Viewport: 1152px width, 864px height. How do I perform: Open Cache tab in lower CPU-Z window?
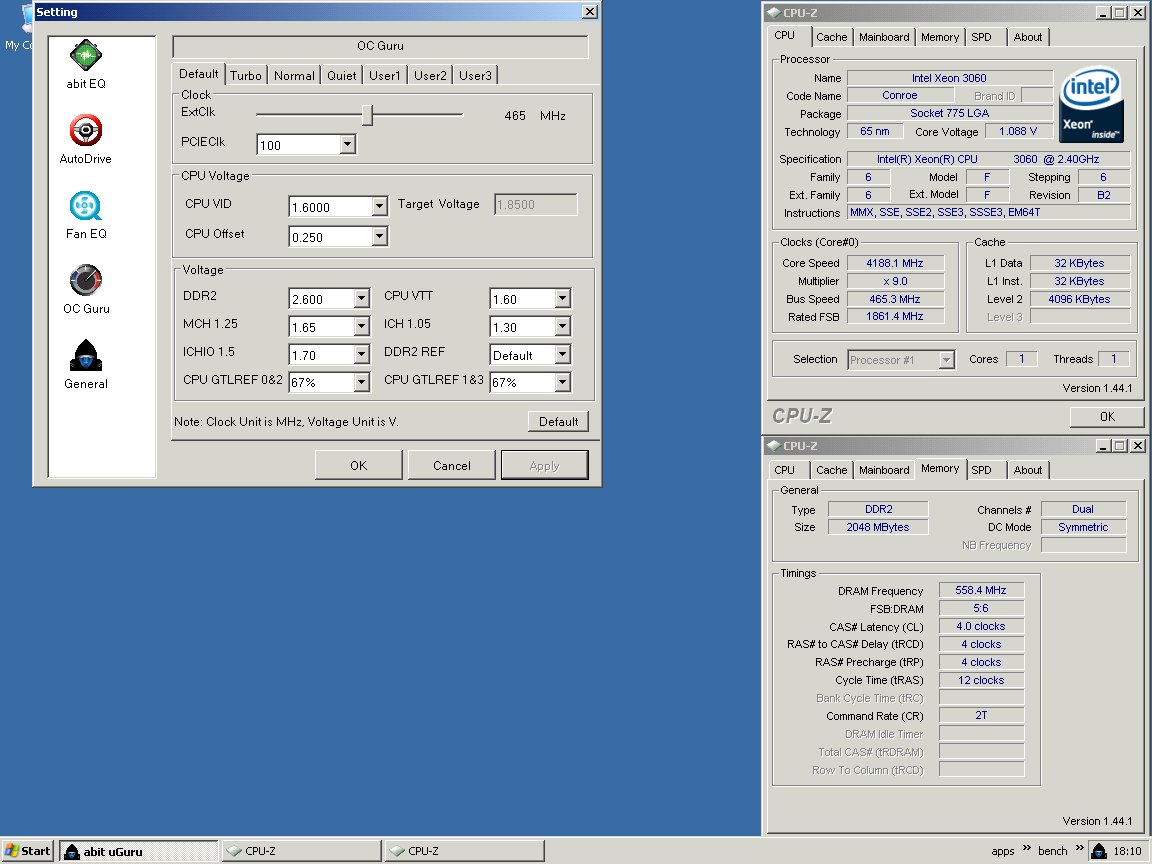(x=832, y=469)
